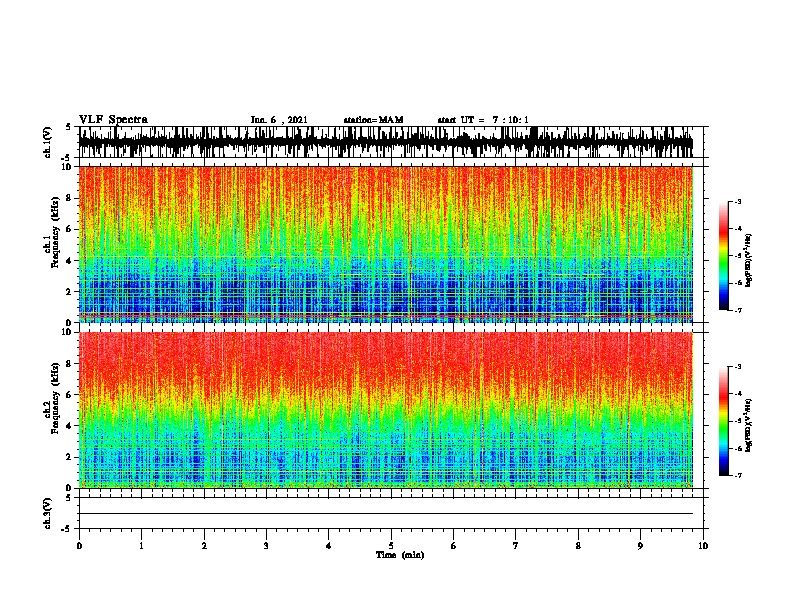Screen dimensions: 792x612
Task: Click the "8" tick on the time axis
Action: click(578, 545)
